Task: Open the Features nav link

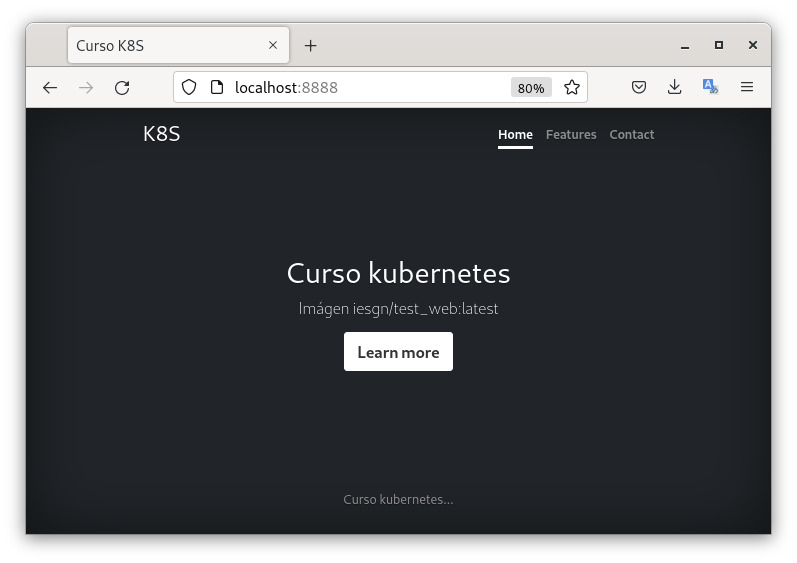Action: (x=571, y=135)
